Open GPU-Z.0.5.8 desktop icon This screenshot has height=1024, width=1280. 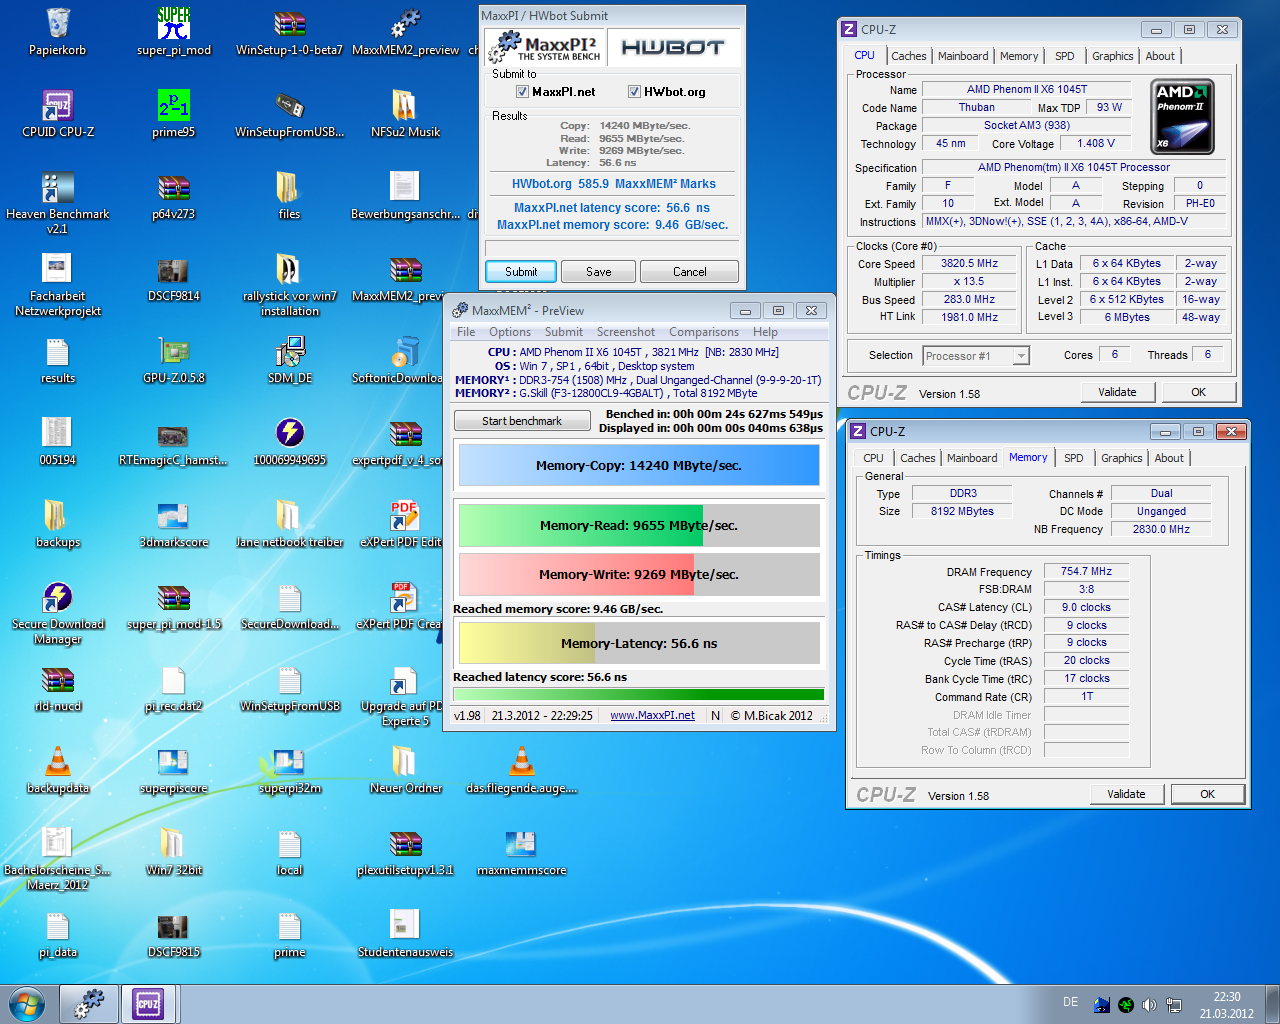point(174,360)
